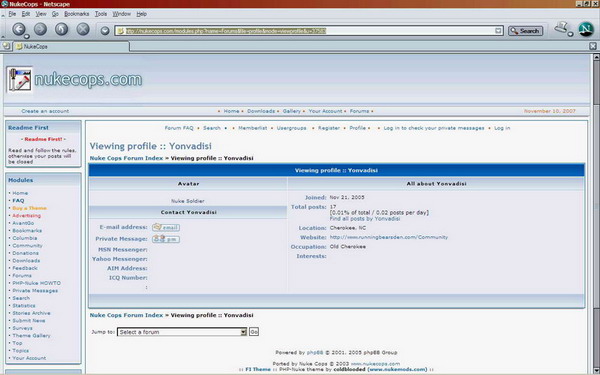Send a private message via pm button
600x375 pixels.
point(166,239)
